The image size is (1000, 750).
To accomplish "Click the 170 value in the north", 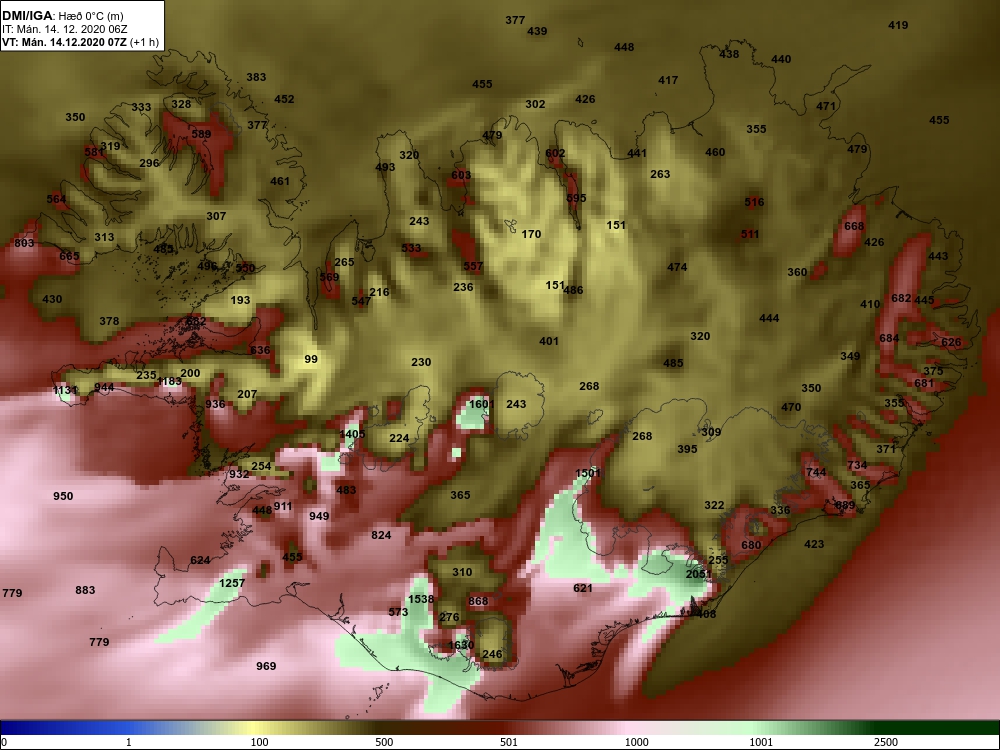I will point(531,234).
